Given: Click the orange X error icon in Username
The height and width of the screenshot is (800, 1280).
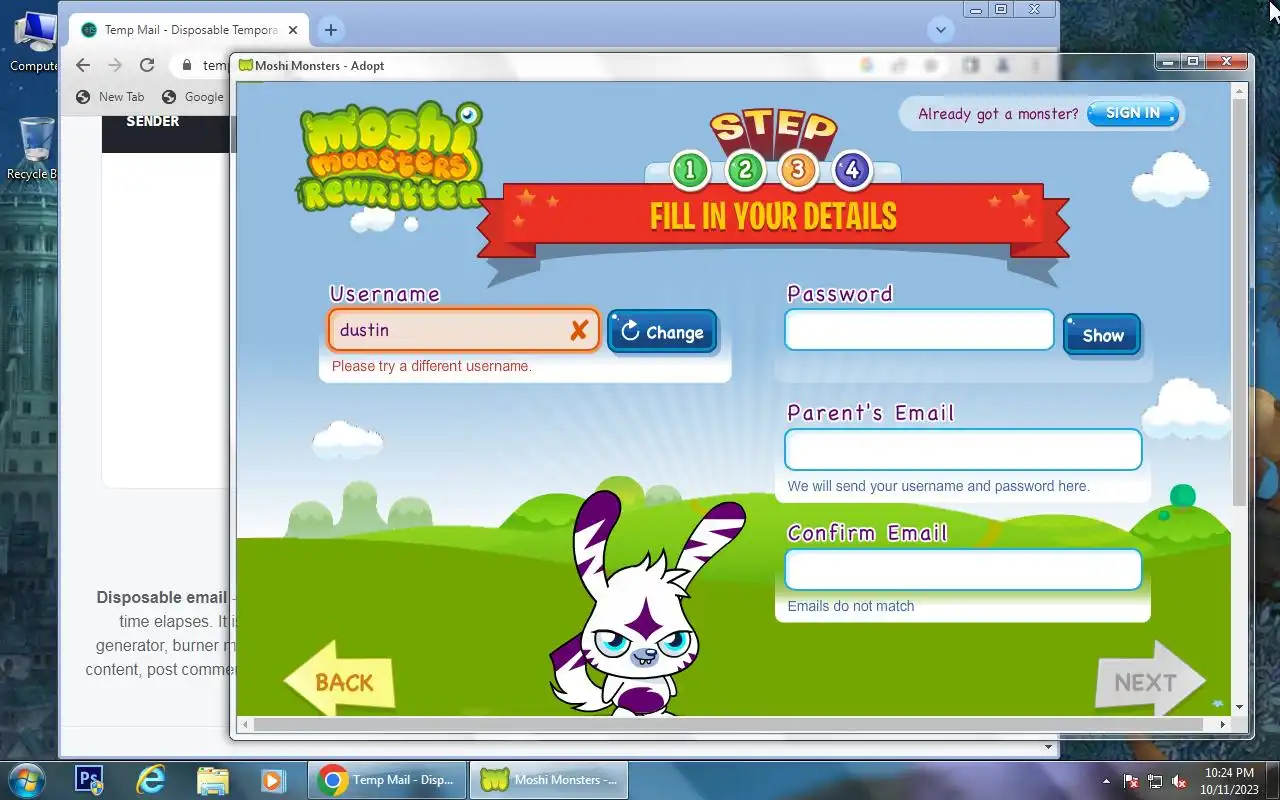Looking at the screenshot, I should [x=578, y=331].
